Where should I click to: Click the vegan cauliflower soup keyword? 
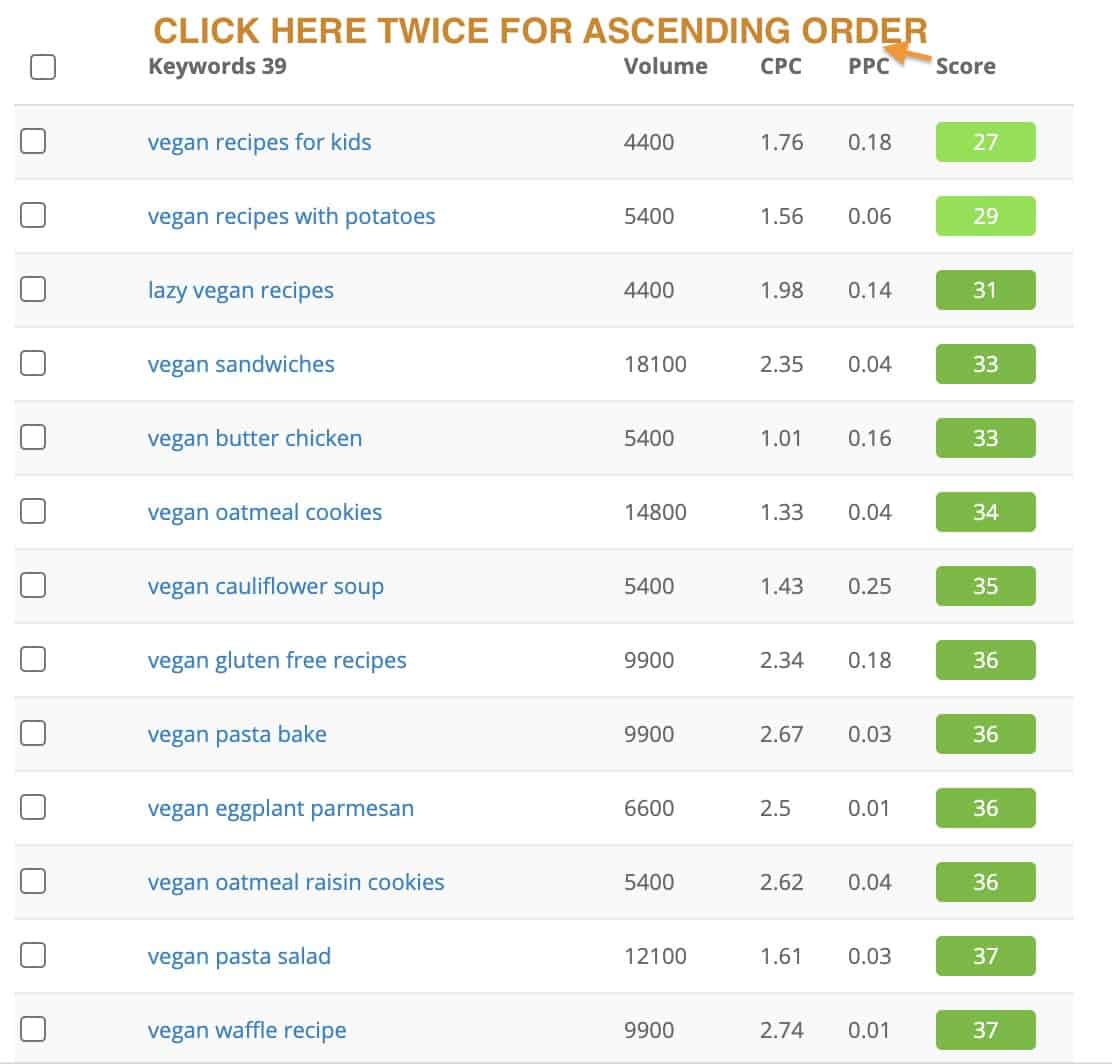point(266,587)
